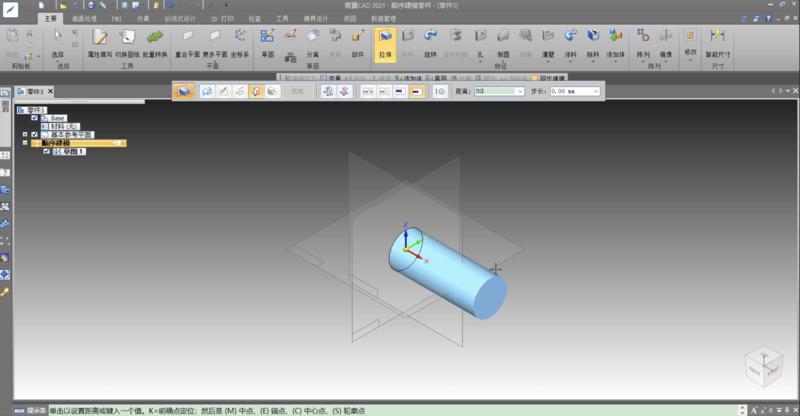The image size is (800, 416).
Task: Toggle the 基本参考平面 checkbox
Action: 35,134
